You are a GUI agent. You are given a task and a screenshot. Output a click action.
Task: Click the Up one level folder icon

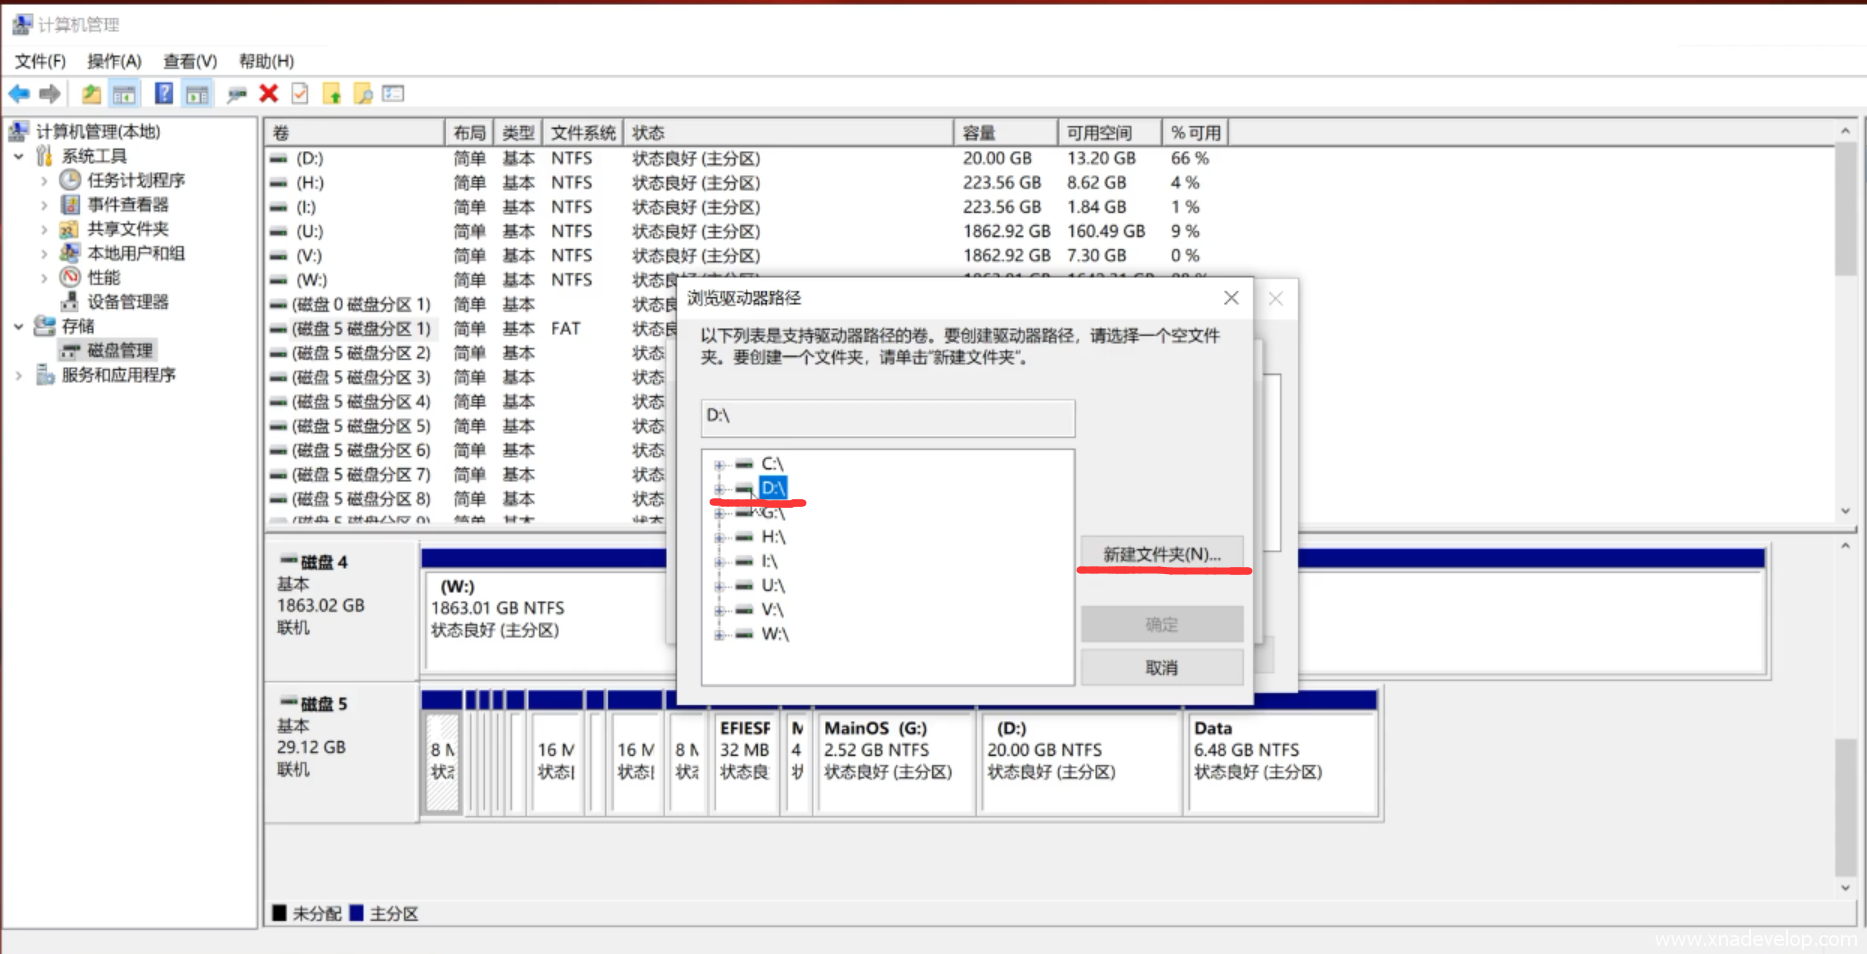click(91, 94)
